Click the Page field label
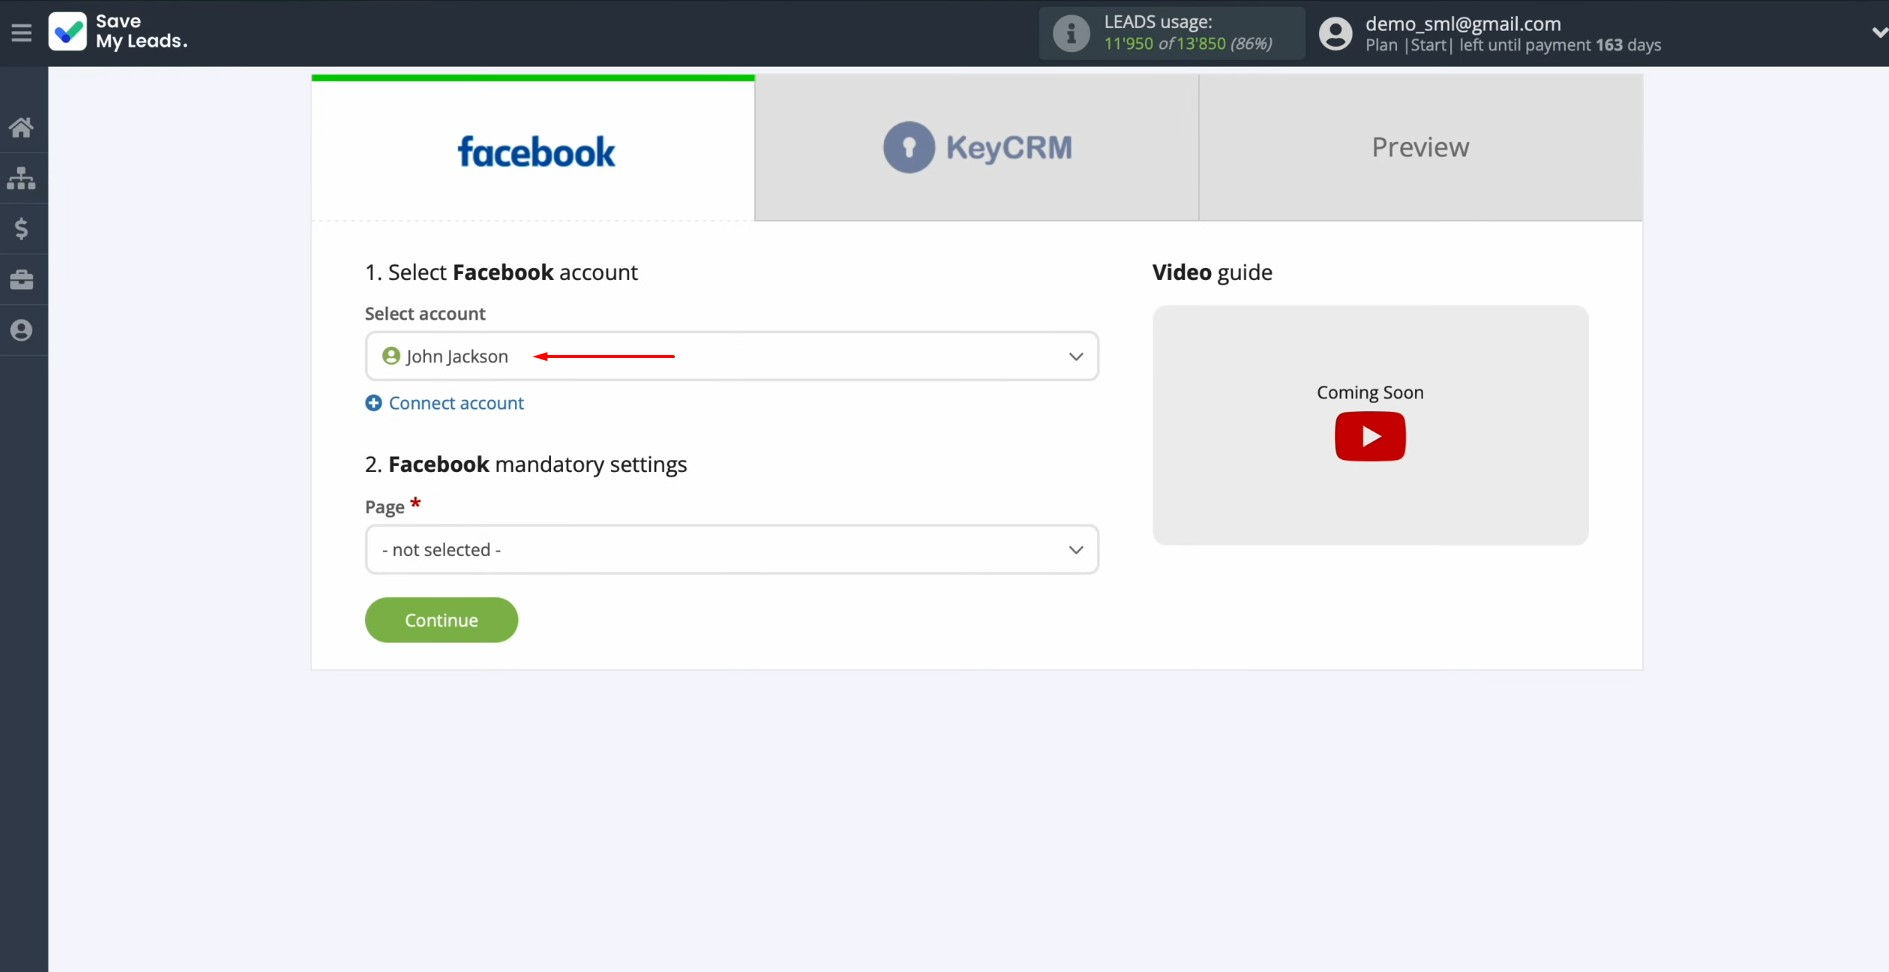Image resolution: width=1889 pixels, height=972 pixels. pos(385,507)
